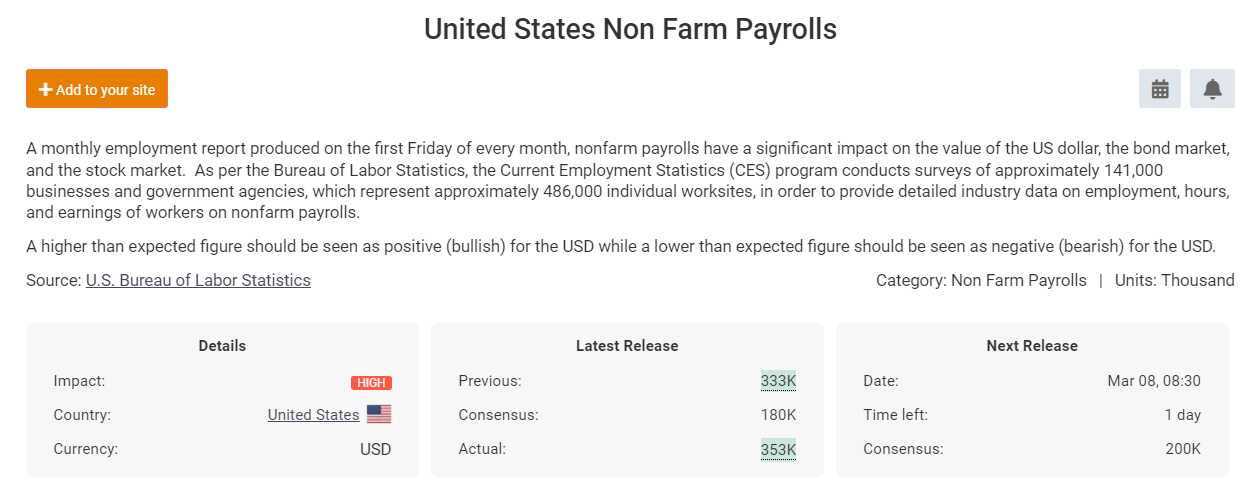
Task: Click the bell alert icon
Action: [1212, 89]
